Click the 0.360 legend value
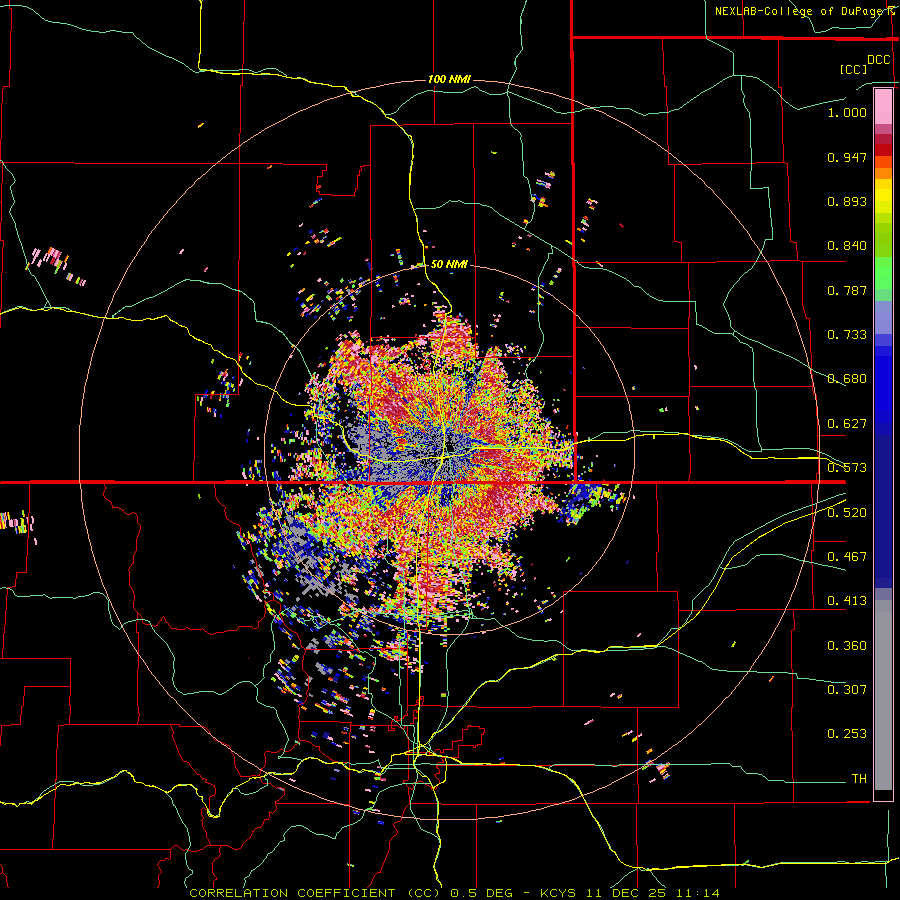Image resolution: width=900 pixels, height=900 pixels. pos(847,646)
